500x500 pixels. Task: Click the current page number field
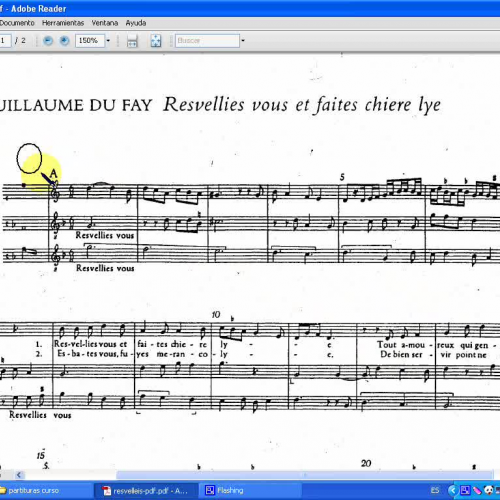pyautogui.click(x=5, y=41)
